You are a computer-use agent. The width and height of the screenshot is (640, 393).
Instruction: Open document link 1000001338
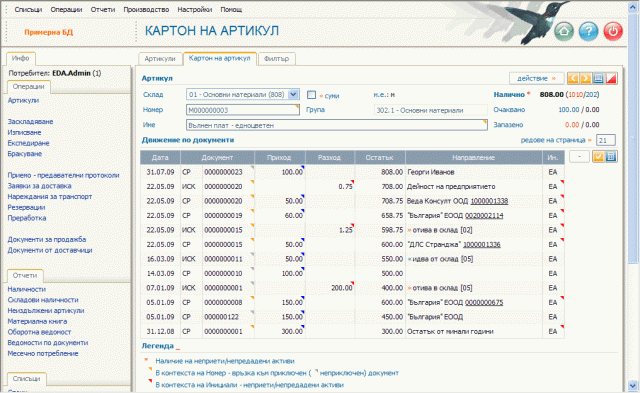click(x=489, y=201)
